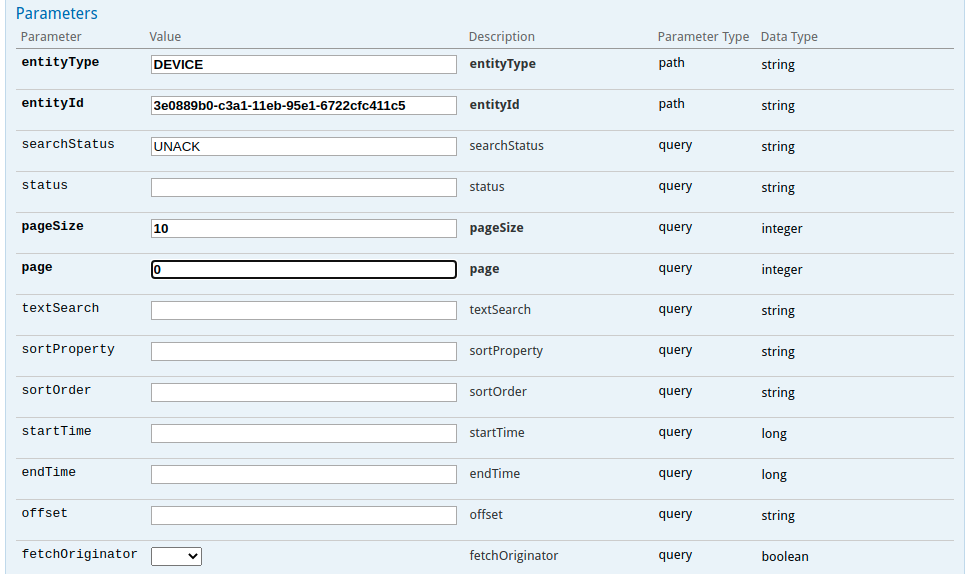Click the Parameter column header

pos(51,36)
